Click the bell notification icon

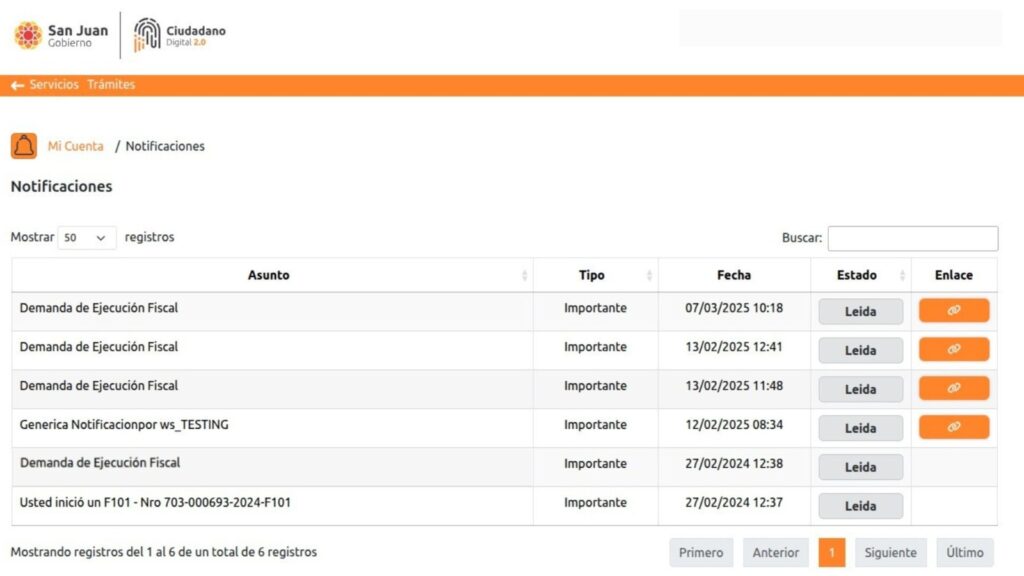24,146
